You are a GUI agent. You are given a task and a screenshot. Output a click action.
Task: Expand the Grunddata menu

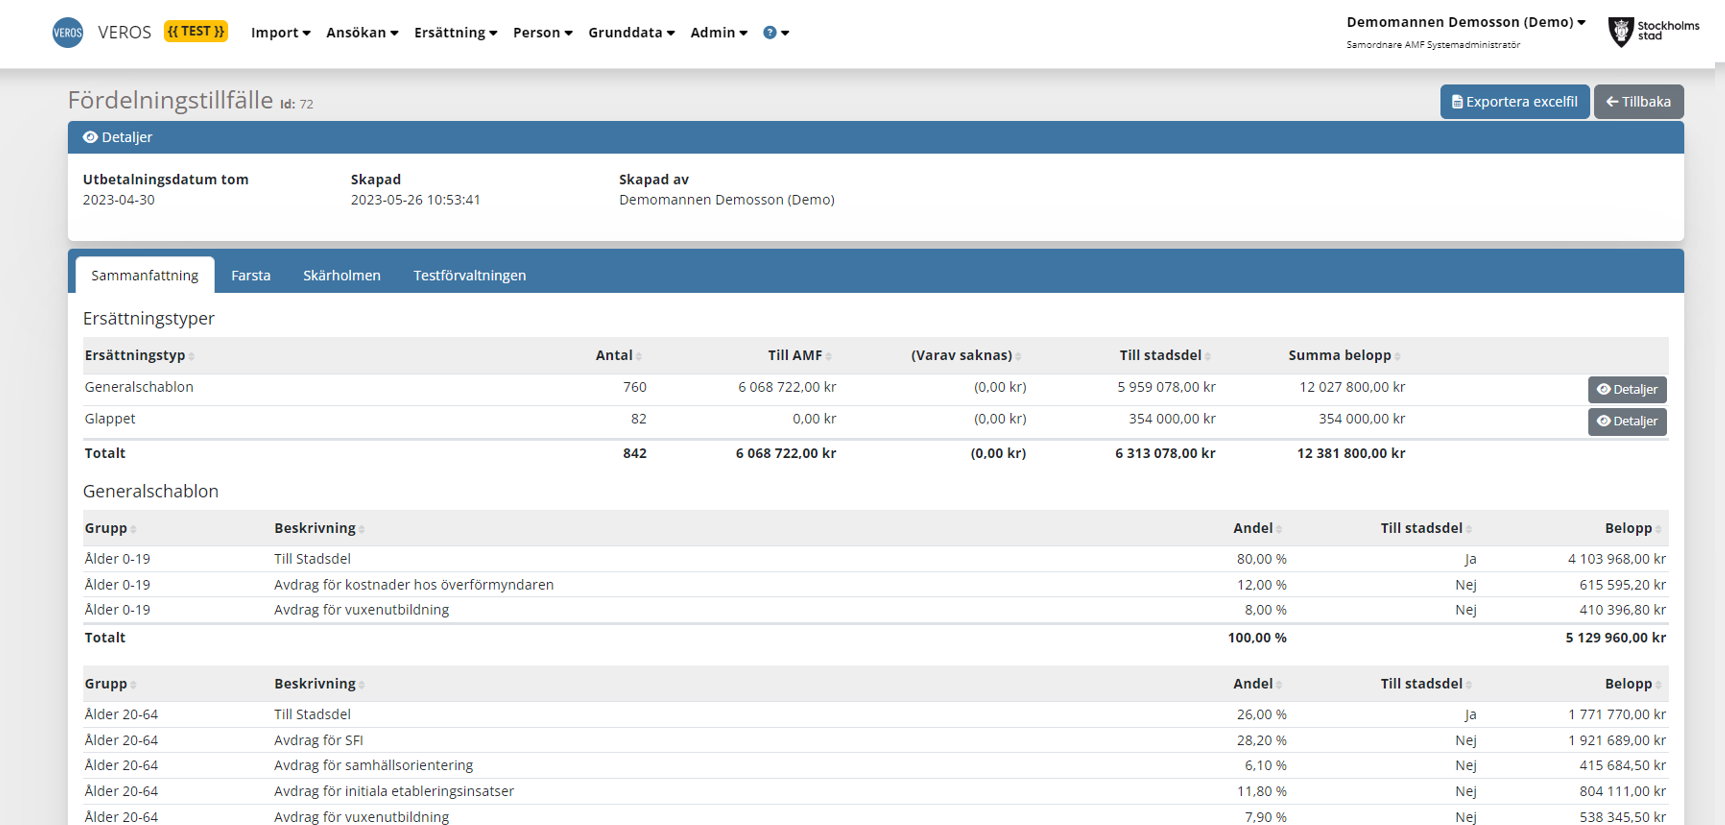tap(631, 33)
